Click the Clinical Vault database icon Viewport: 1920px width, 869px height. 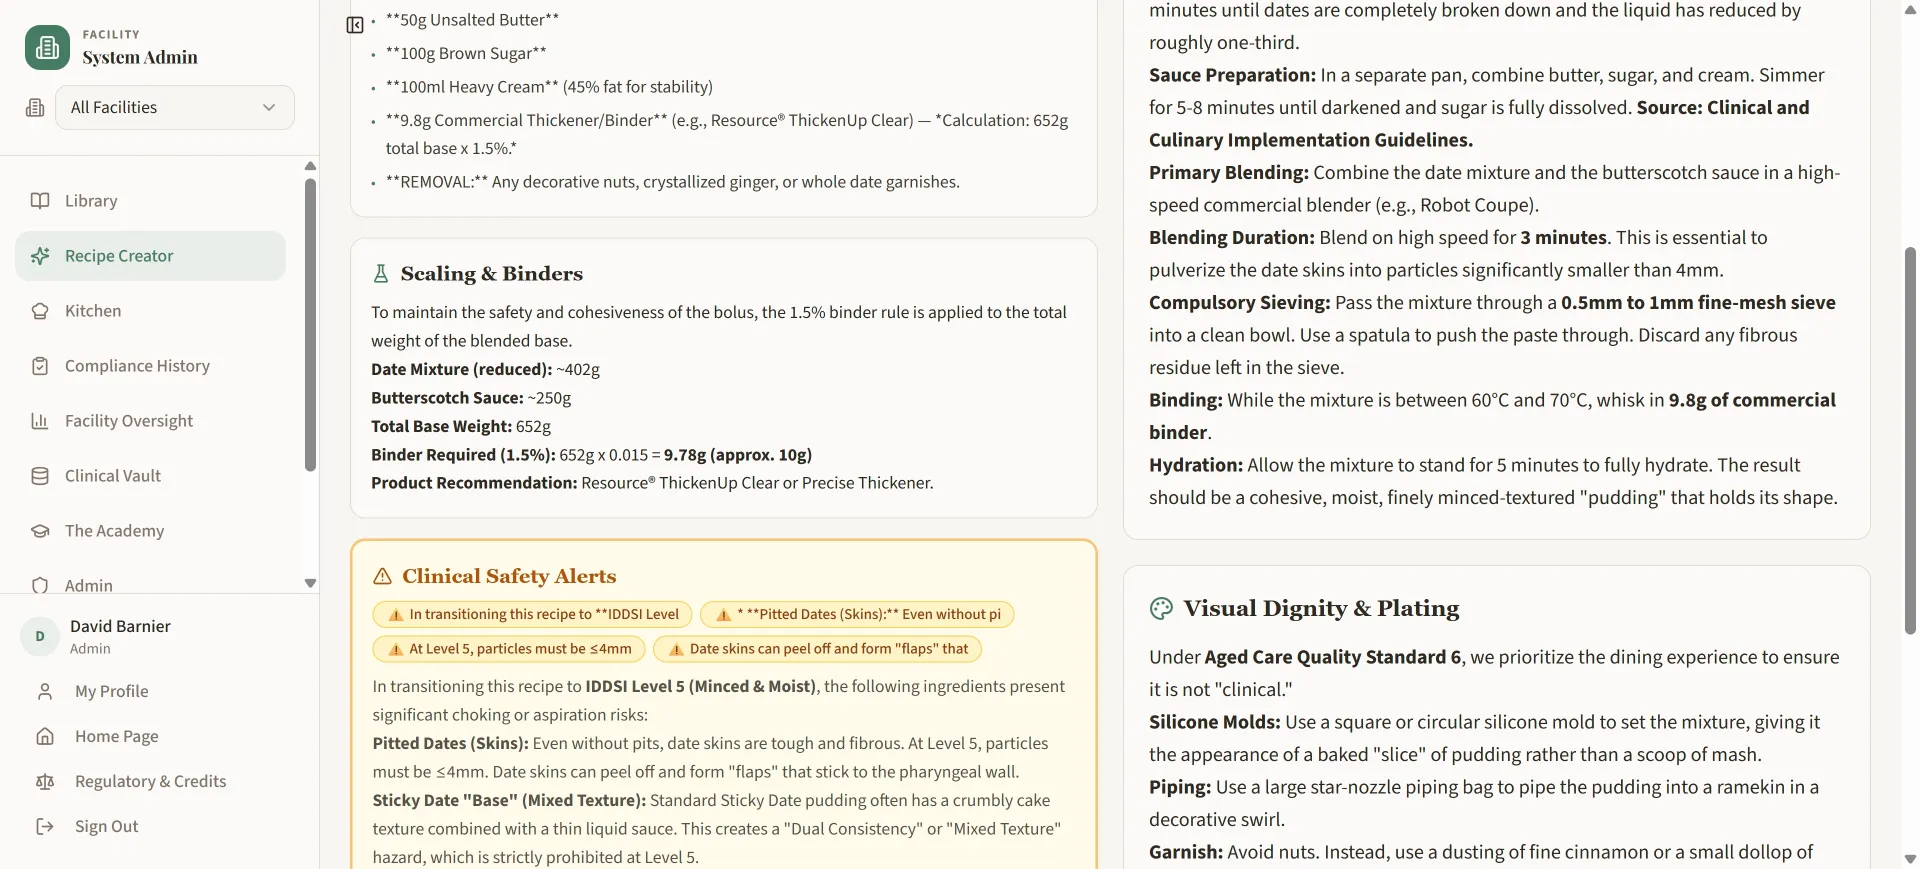(40, 476)
